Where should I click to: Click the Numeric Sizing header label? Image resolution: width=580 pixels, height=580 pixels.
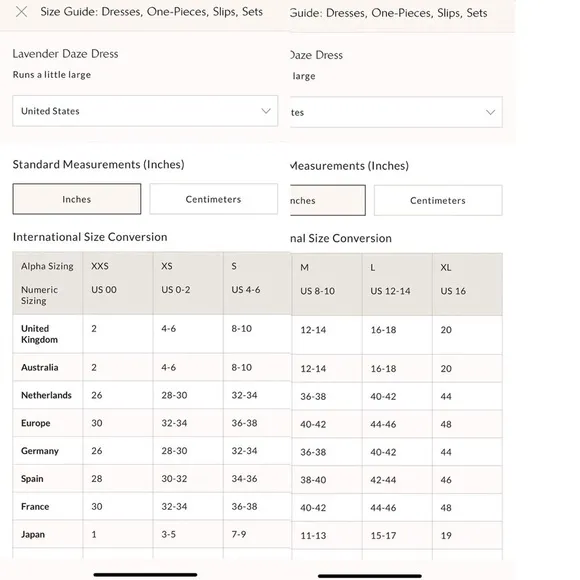[39, 295]
